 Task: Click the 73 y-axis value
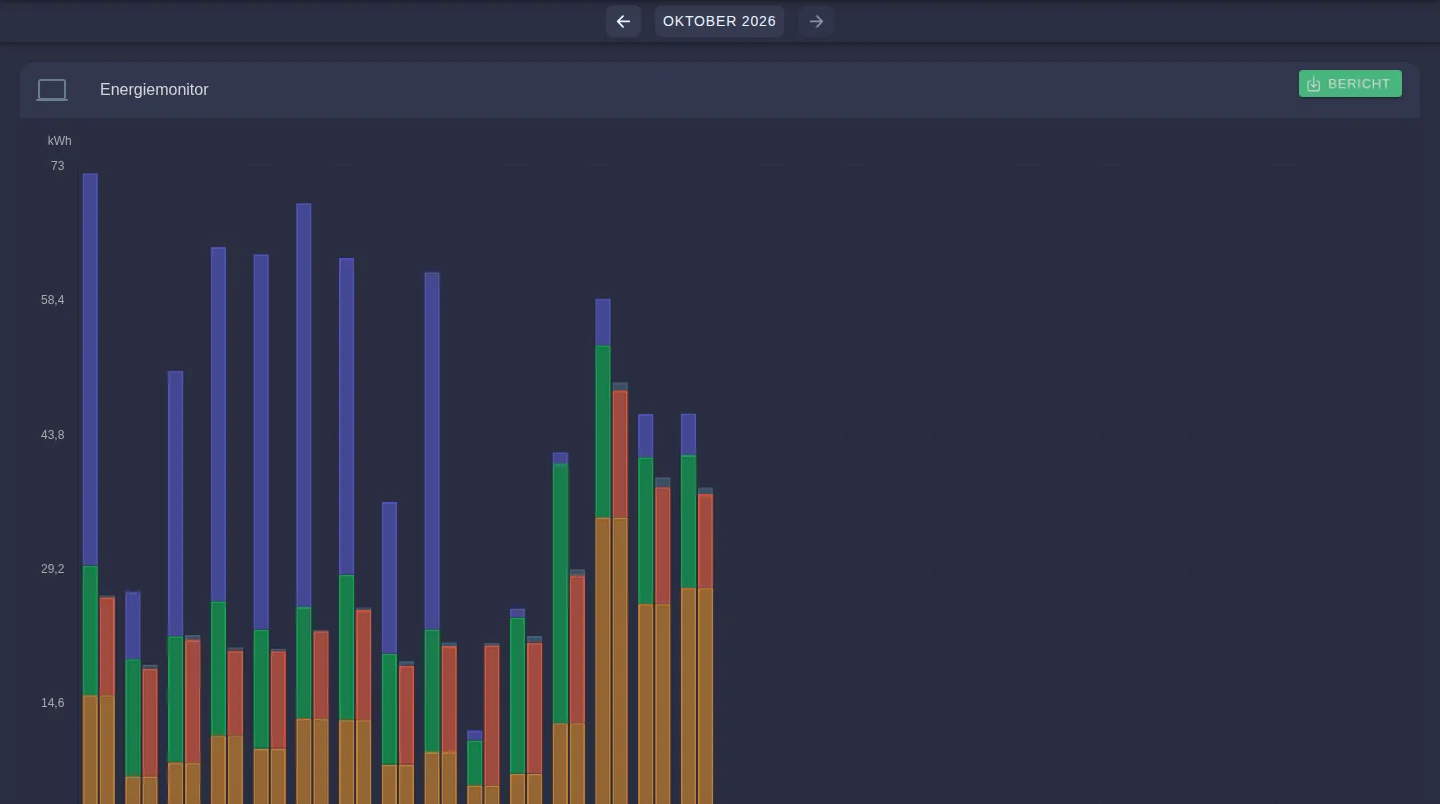(x=57, y=166)
